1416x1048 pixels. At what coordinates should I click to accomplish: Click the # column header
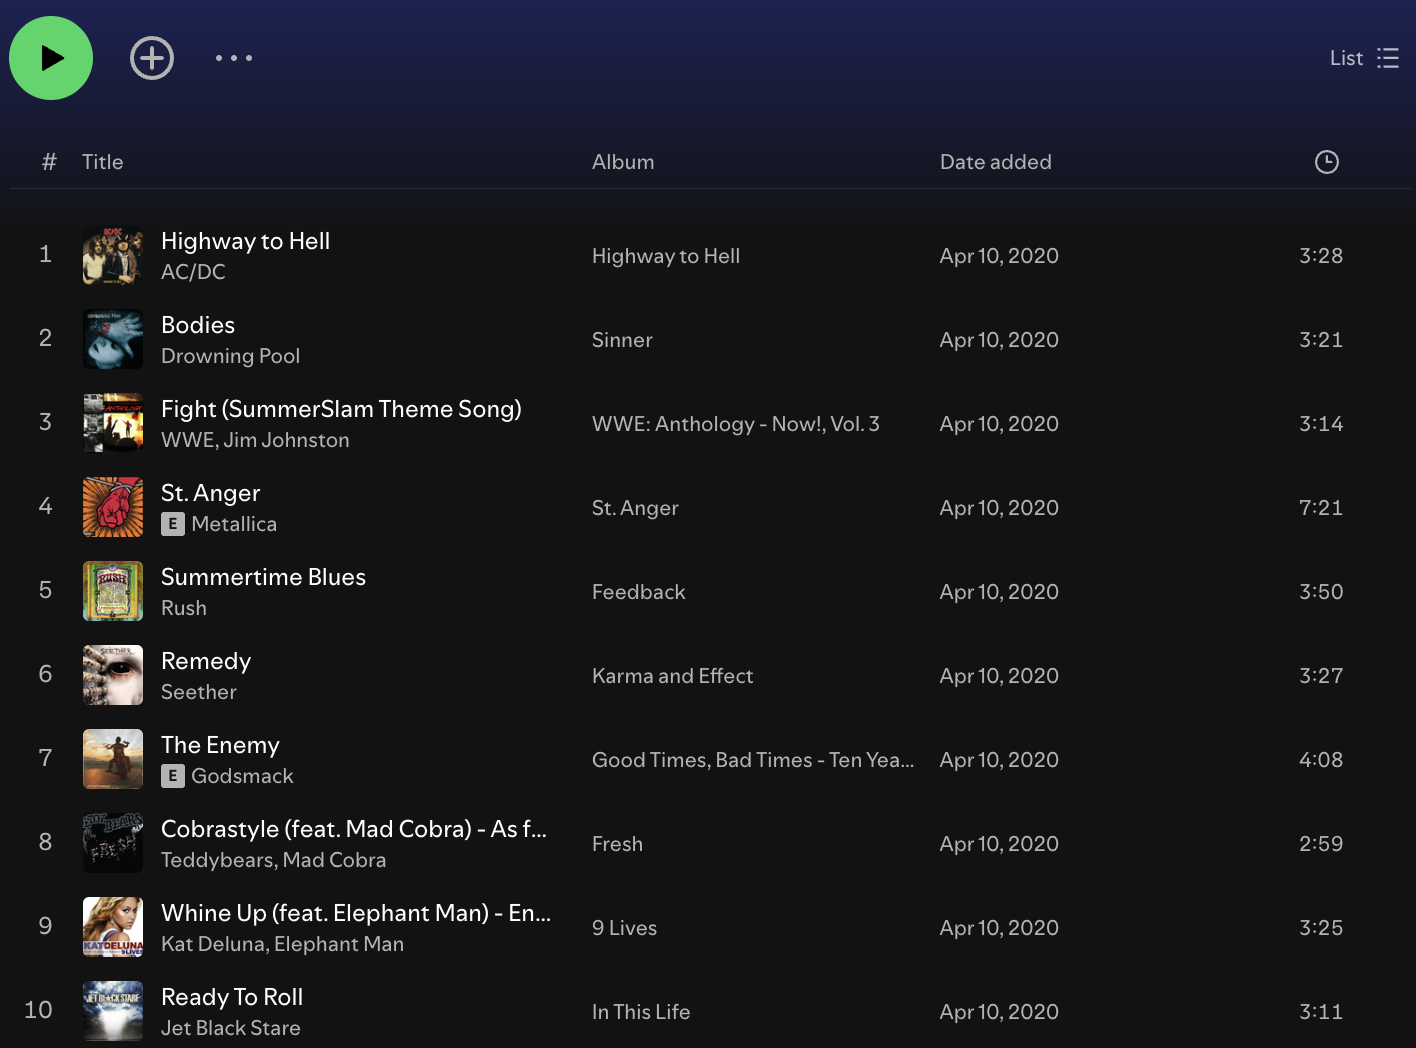(49, 162)
